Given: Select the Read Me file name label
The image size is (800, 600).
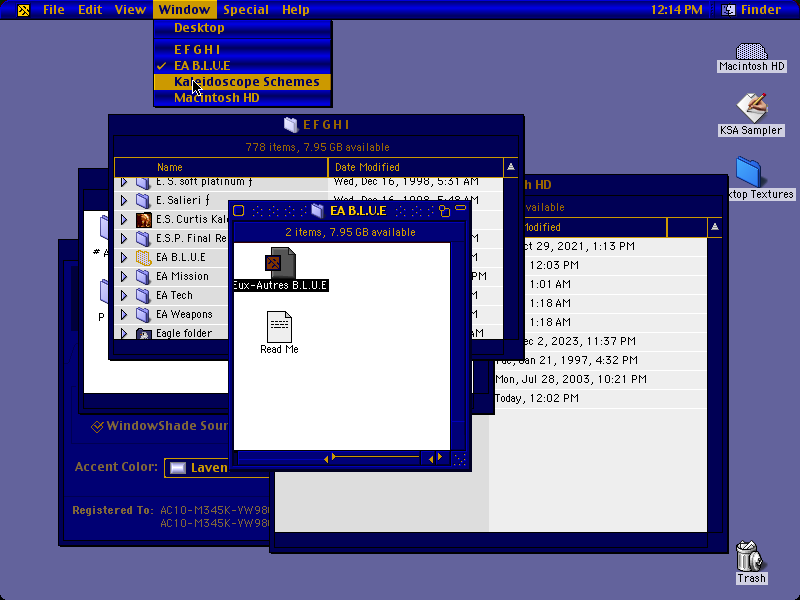Looking at the screenshot, I should (279, 349).
